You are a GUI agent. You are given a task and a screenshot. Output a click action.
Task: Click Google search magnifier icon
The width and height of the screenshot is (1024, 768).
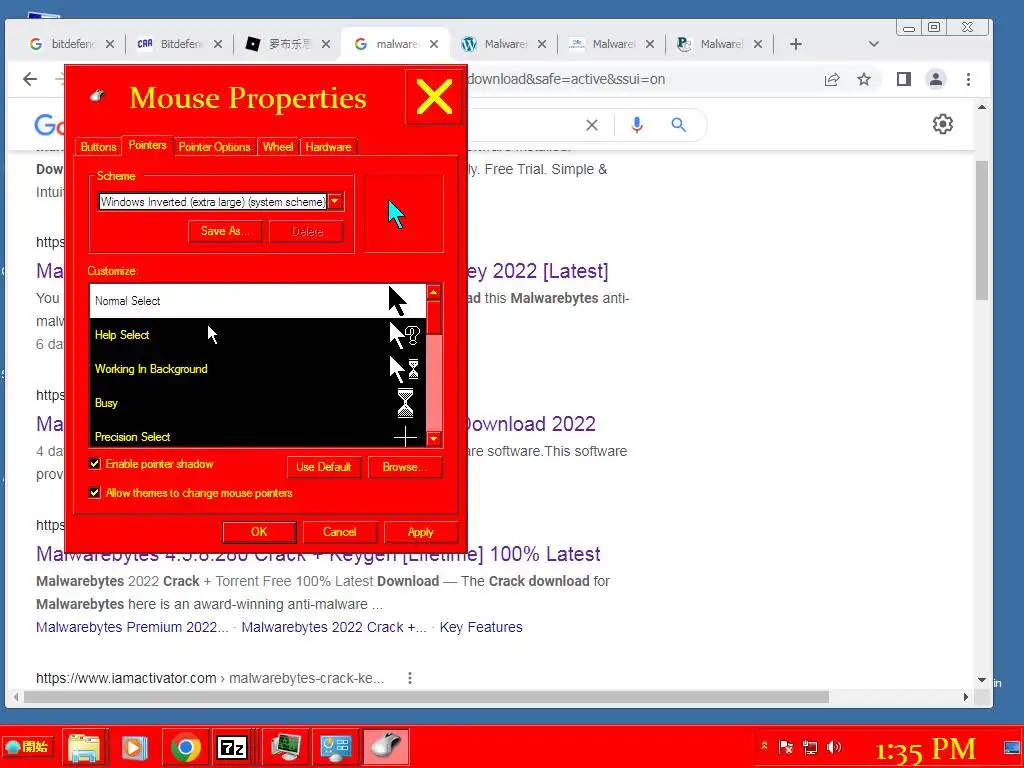point(679,125)
